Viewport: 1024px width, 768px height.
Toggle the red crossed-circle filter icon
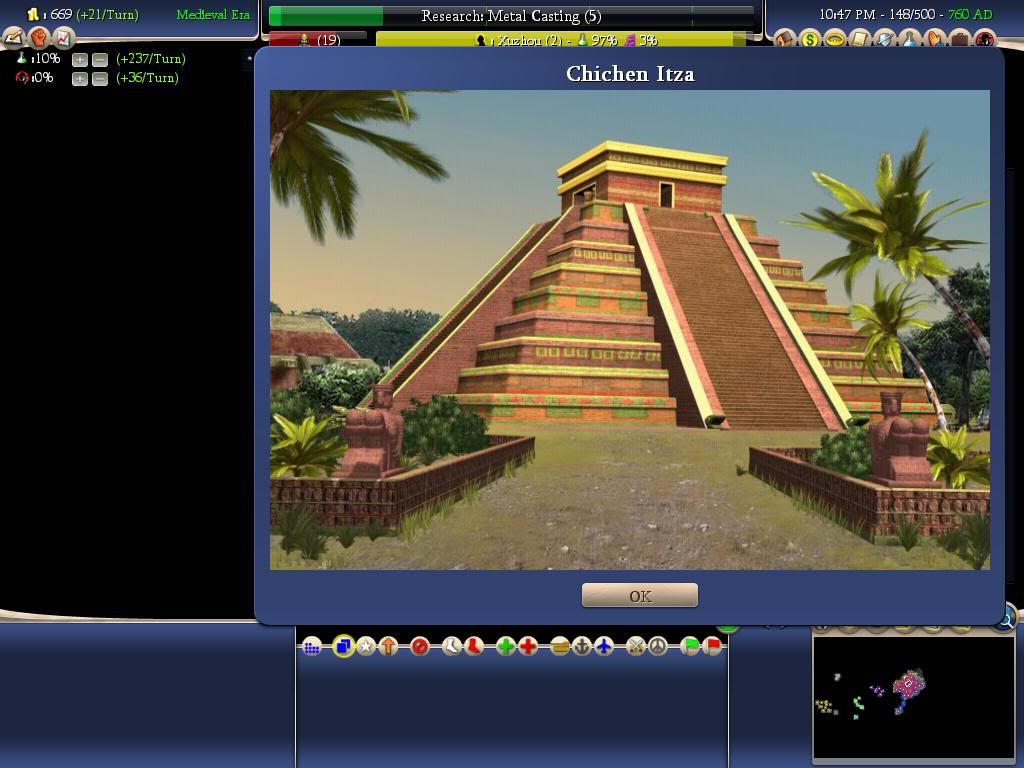(x=420, y=647)
